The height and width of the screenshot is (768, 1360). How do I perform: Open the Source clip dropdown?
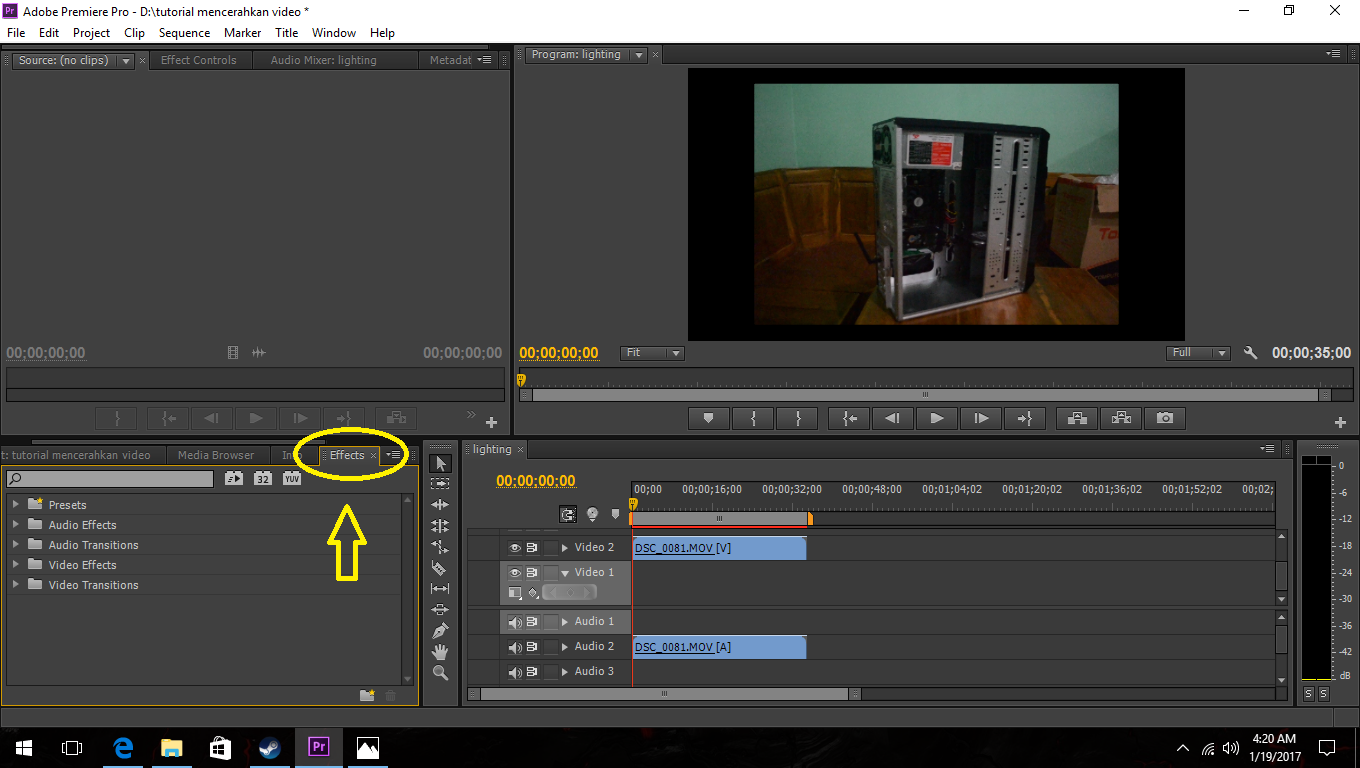click(126, 60)
